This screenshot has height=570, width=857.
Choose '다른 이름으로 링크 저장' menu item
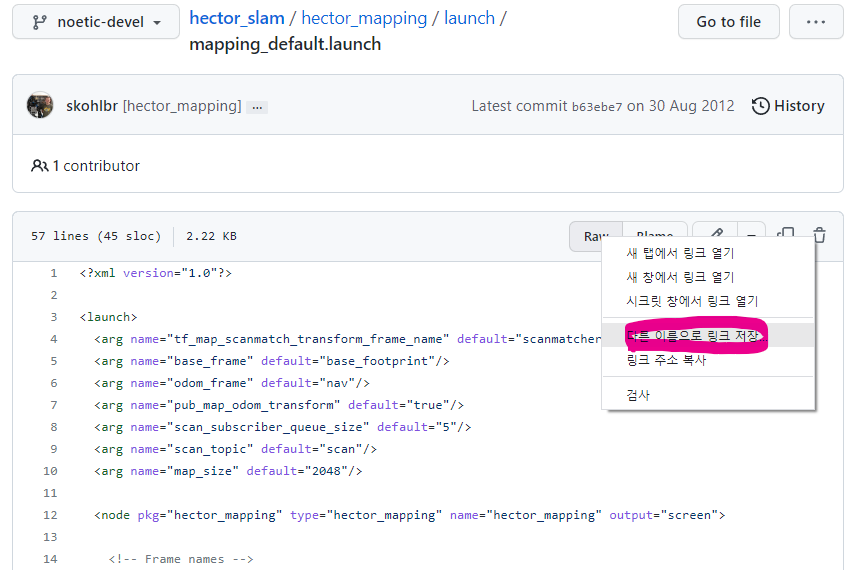(708, 336)
